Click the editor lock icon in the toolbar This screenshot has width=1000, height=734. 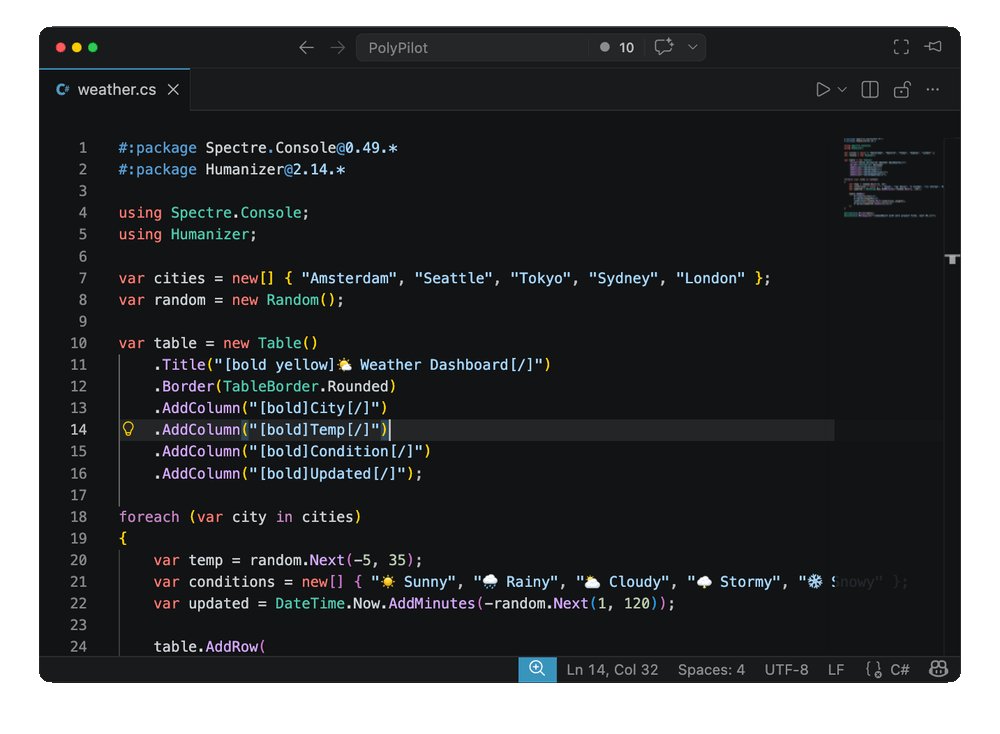point(901,89)
